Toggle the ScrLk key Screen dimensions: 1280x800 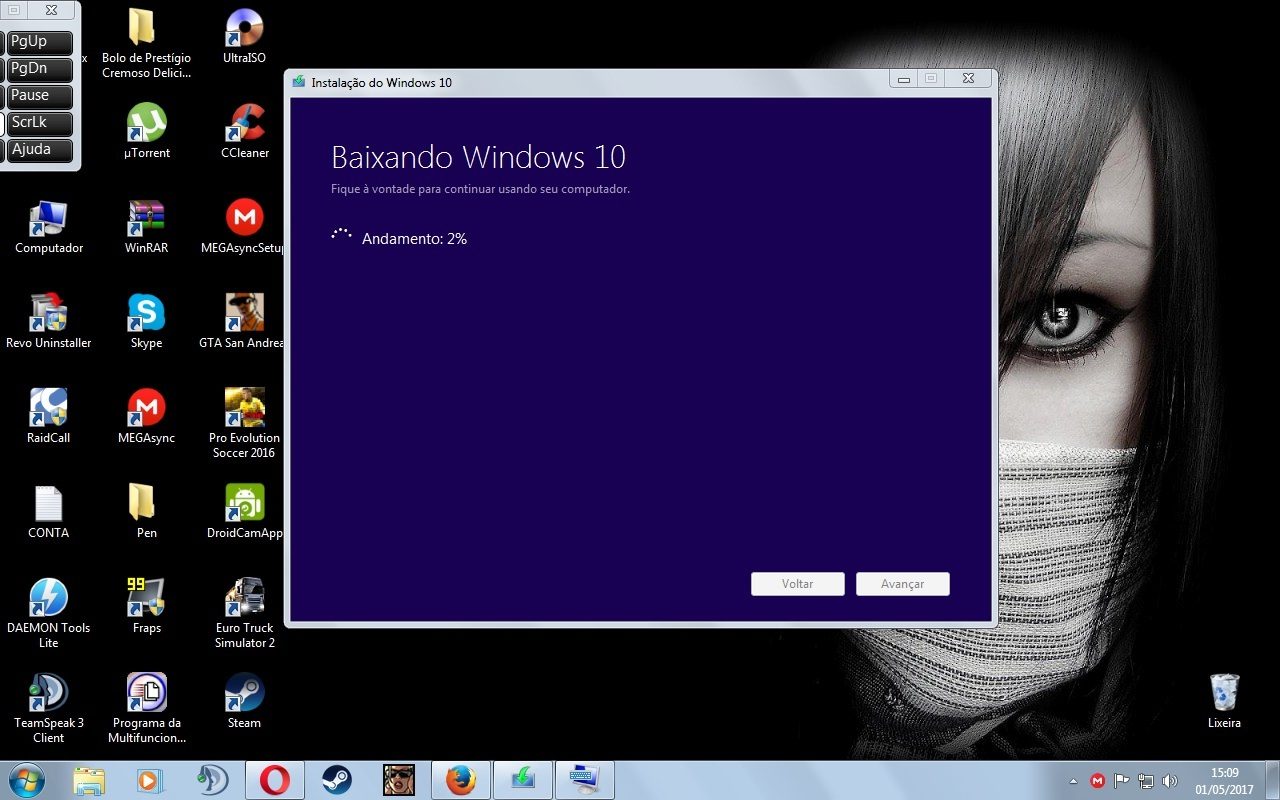tap(41, 124)
